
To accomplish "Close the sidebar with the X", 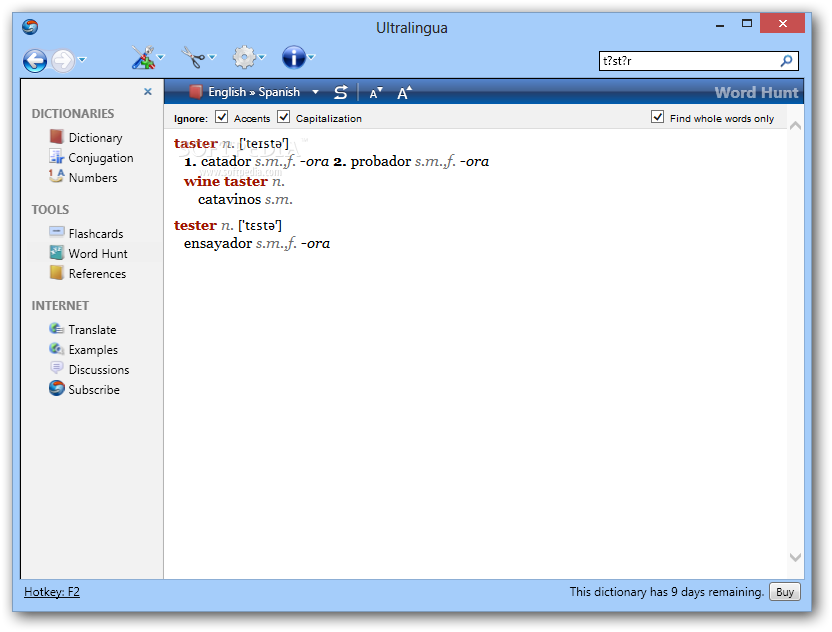I will coord(148,92).
